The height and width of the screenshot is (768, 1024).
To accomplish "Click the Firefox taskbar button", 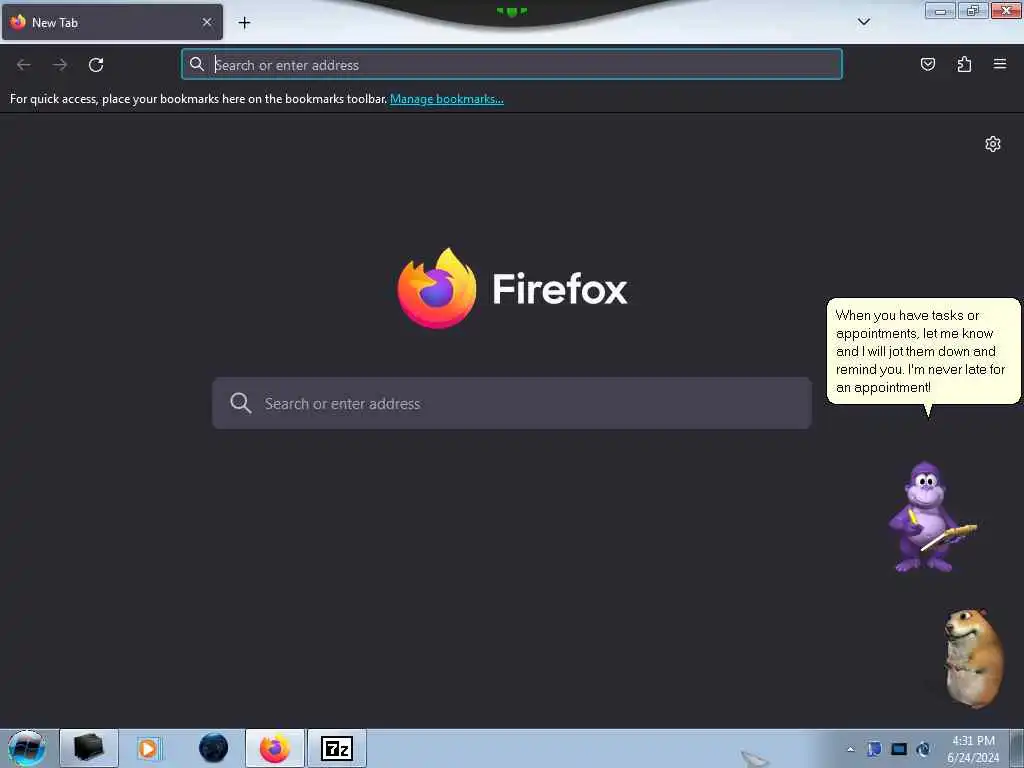I will click(275, 748).
